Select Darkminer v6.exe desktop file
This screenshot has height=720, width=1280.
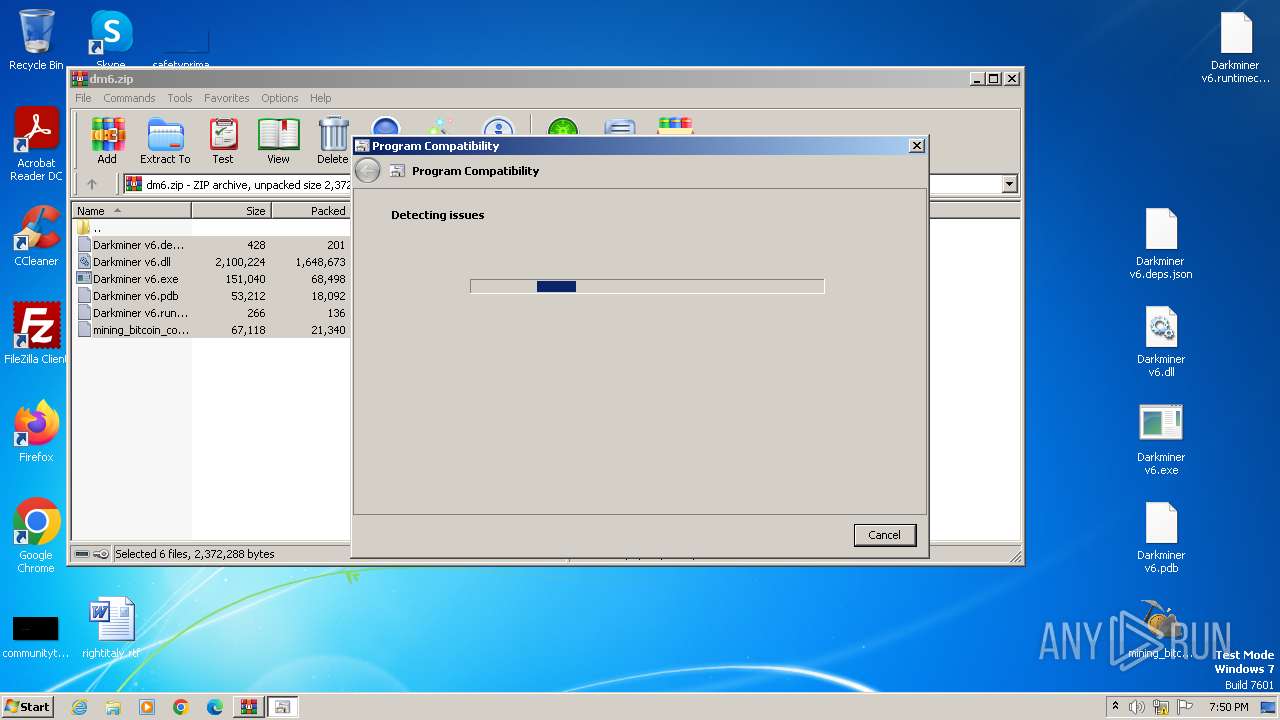(x=1161, y=439)
